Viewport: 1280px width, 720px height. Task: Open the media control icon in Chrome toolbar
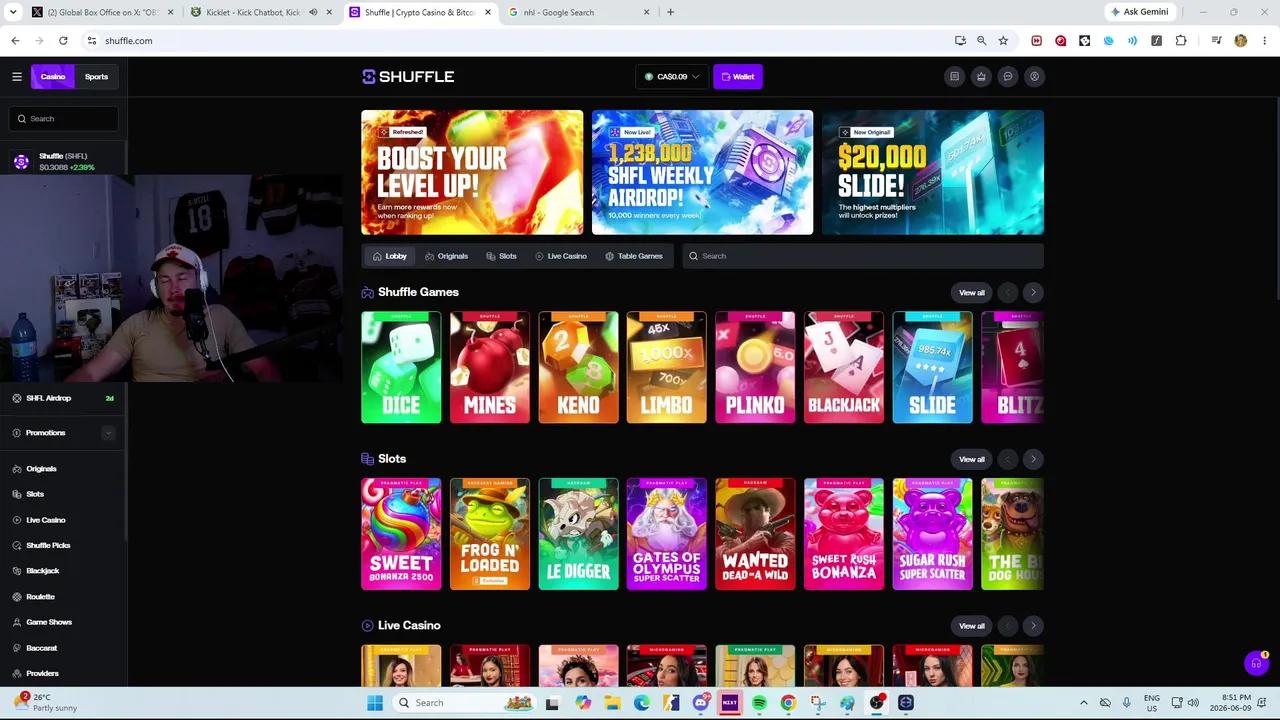pyautogui.click(x=1216, y=41)
